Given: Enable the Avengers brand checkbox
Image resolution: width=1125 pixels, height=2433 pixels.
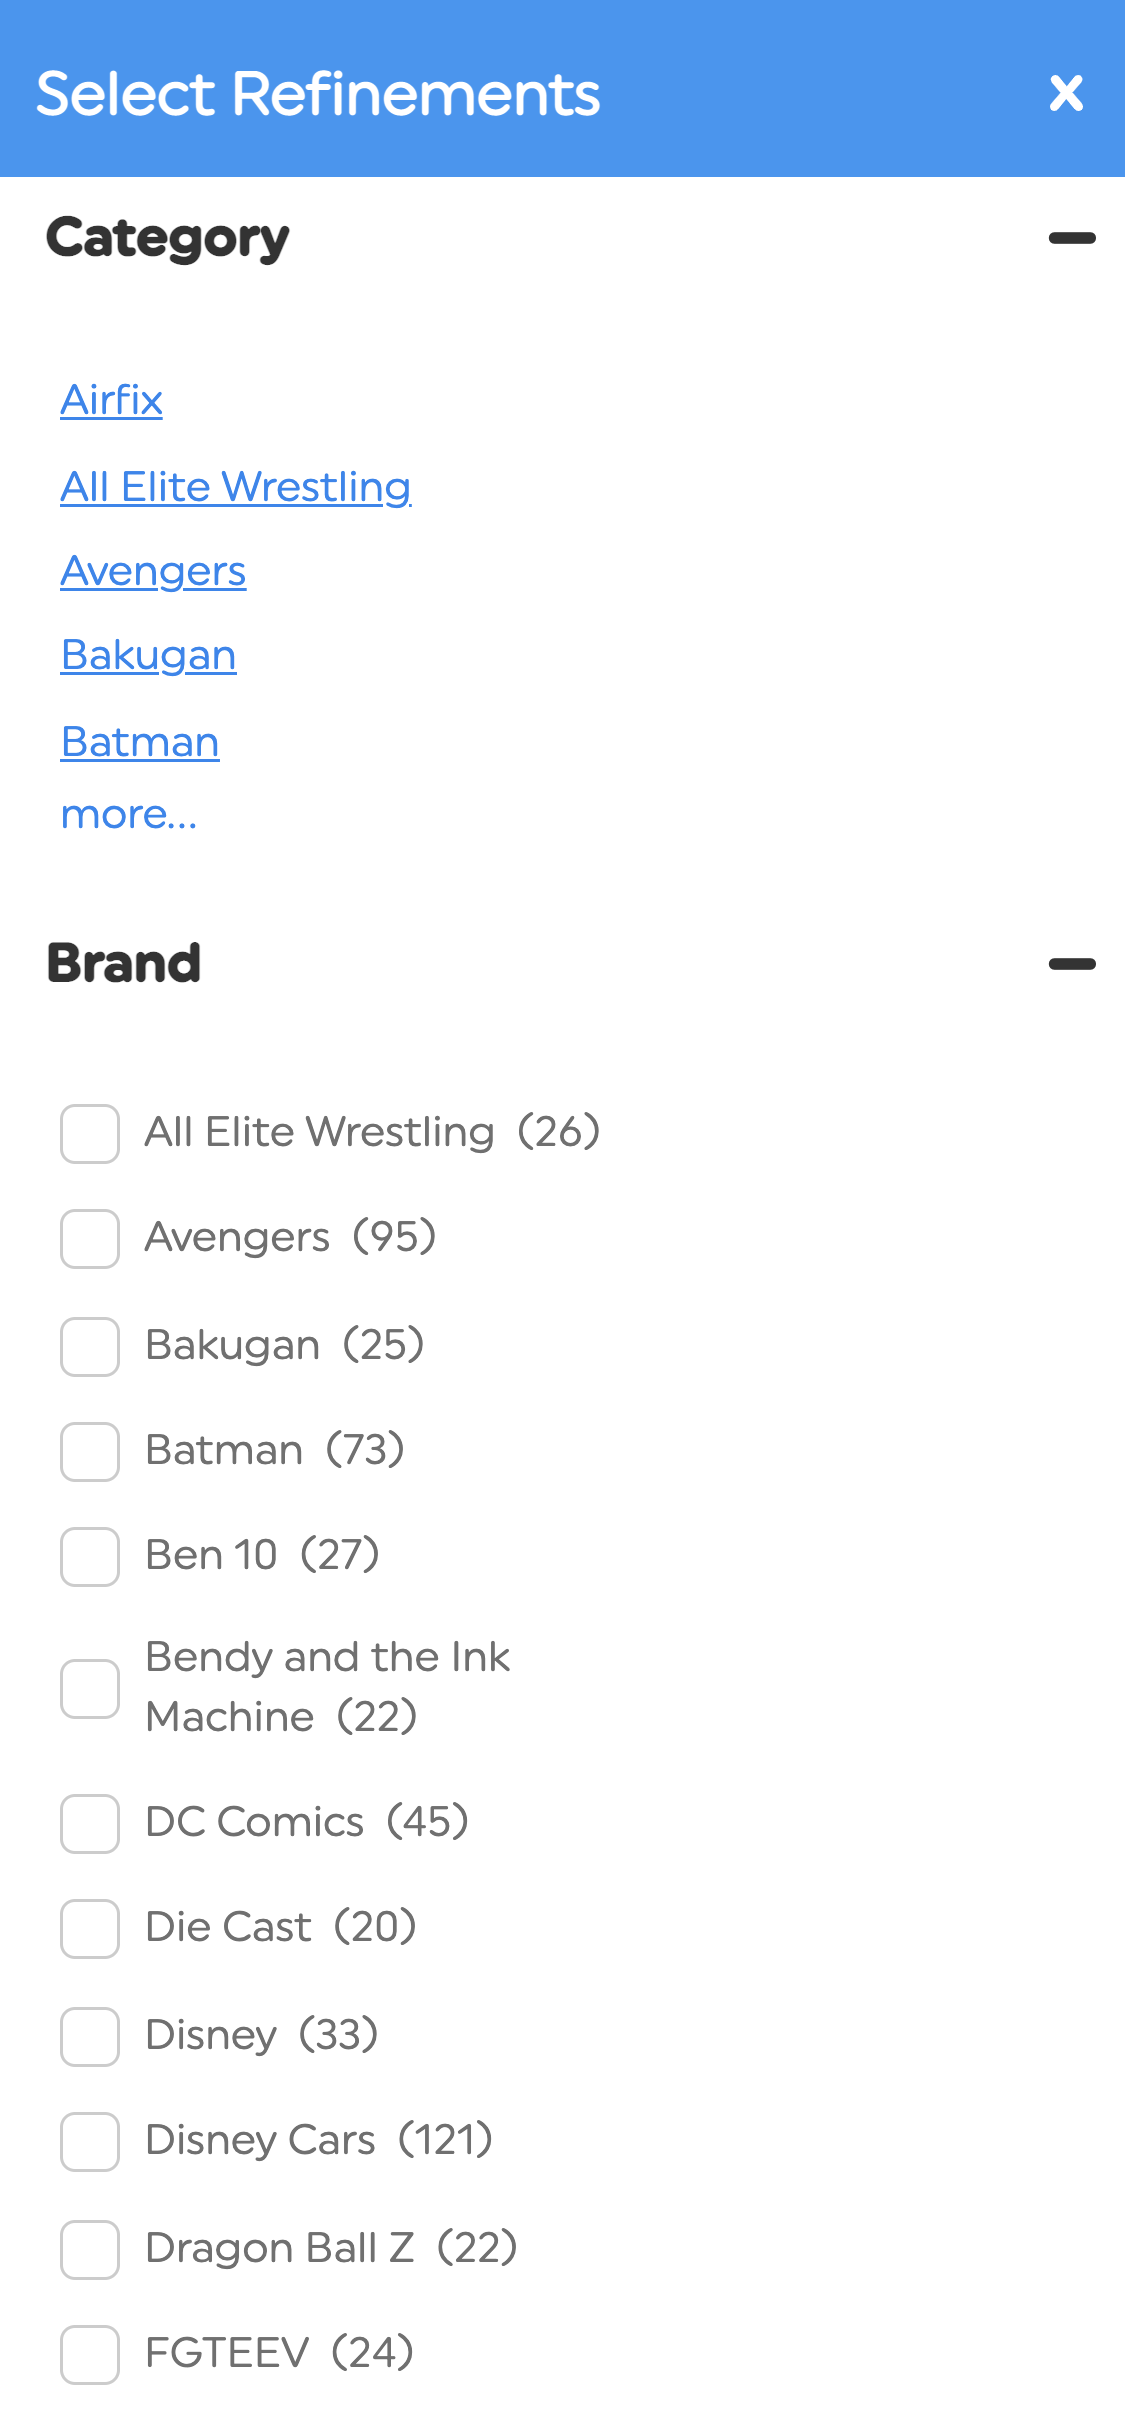Looking at the screenshot, I should [x=89, y=1239].
